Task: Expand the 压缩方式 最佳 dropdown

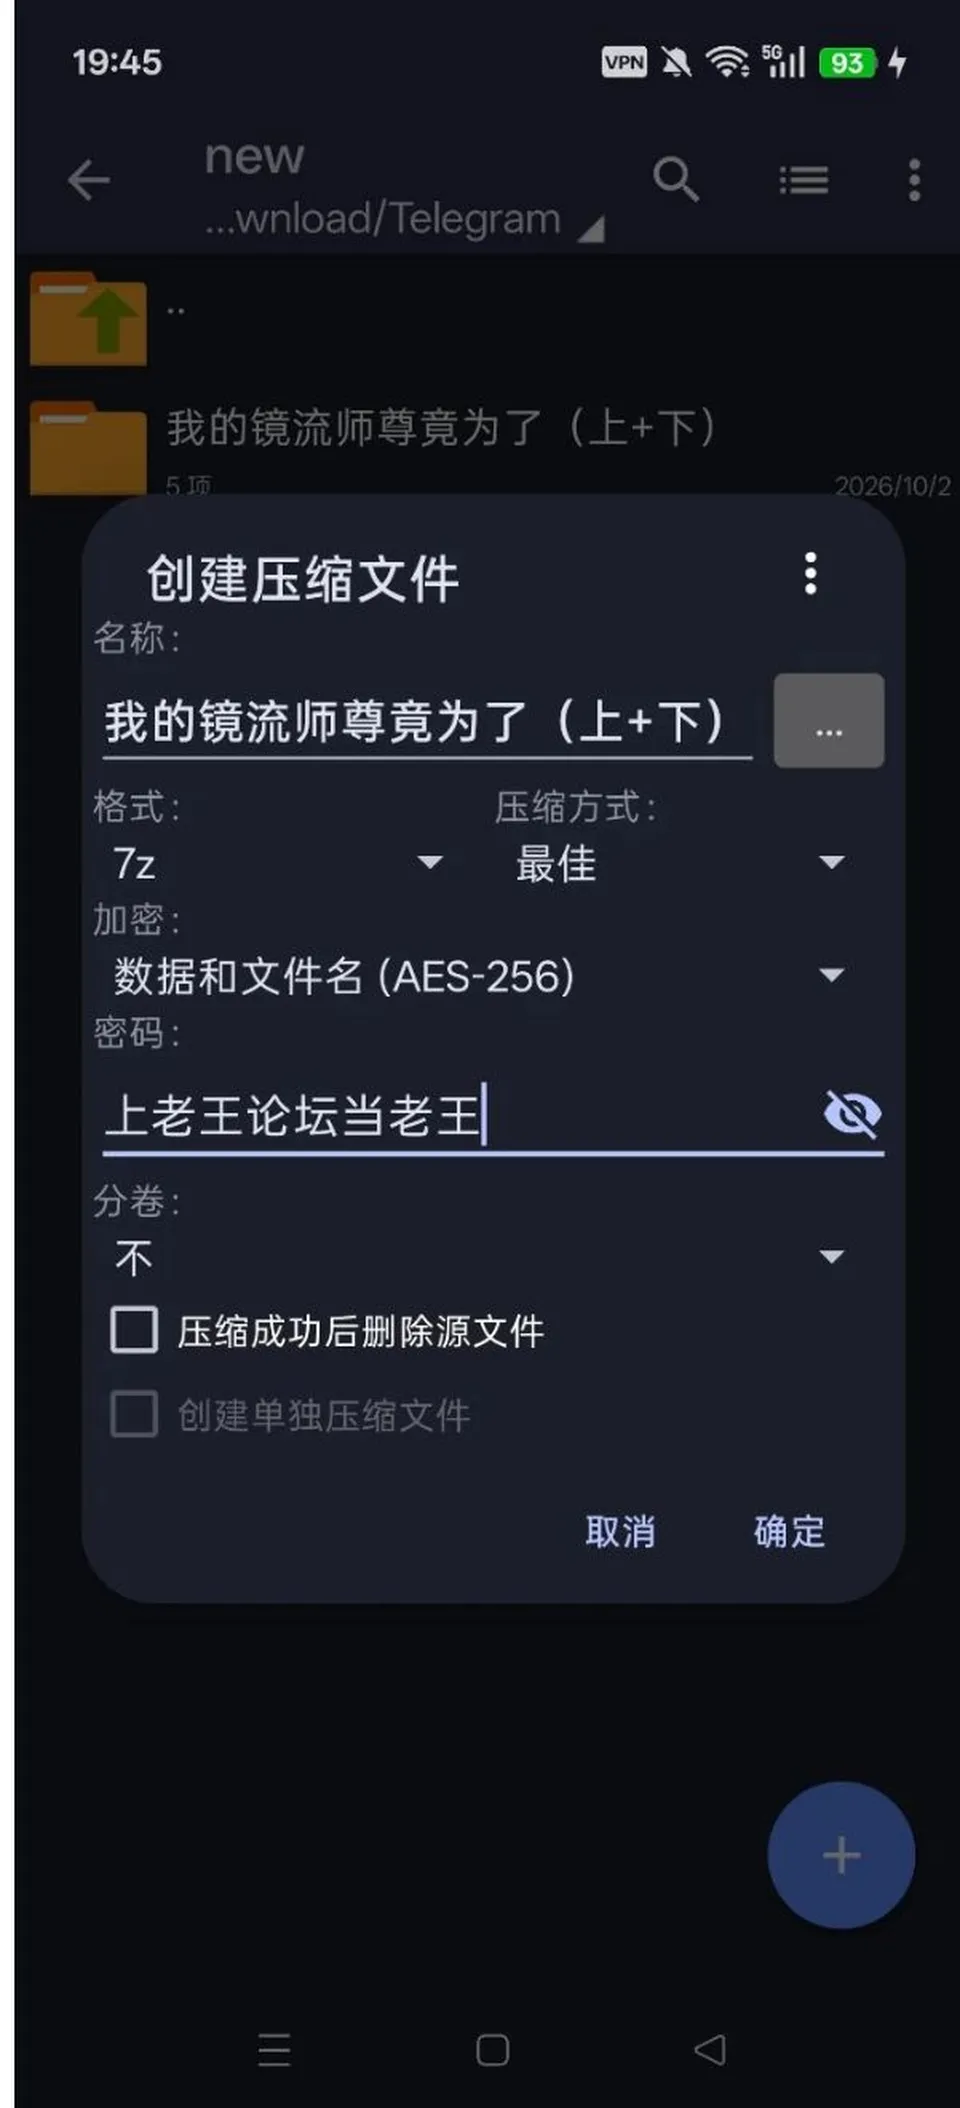Action: [x=680, y=863]
